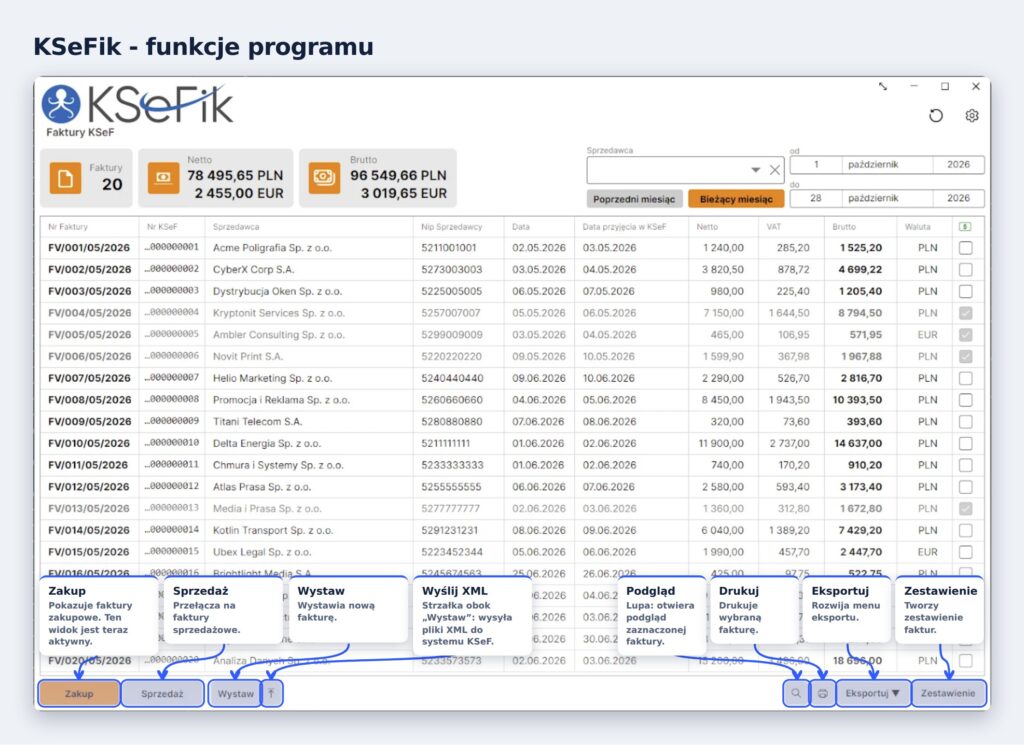The height and width of the screenshot is (745, 1024).
Task: Send XML via arrow beside Wystaw
Action: click(x=272, y=693)
